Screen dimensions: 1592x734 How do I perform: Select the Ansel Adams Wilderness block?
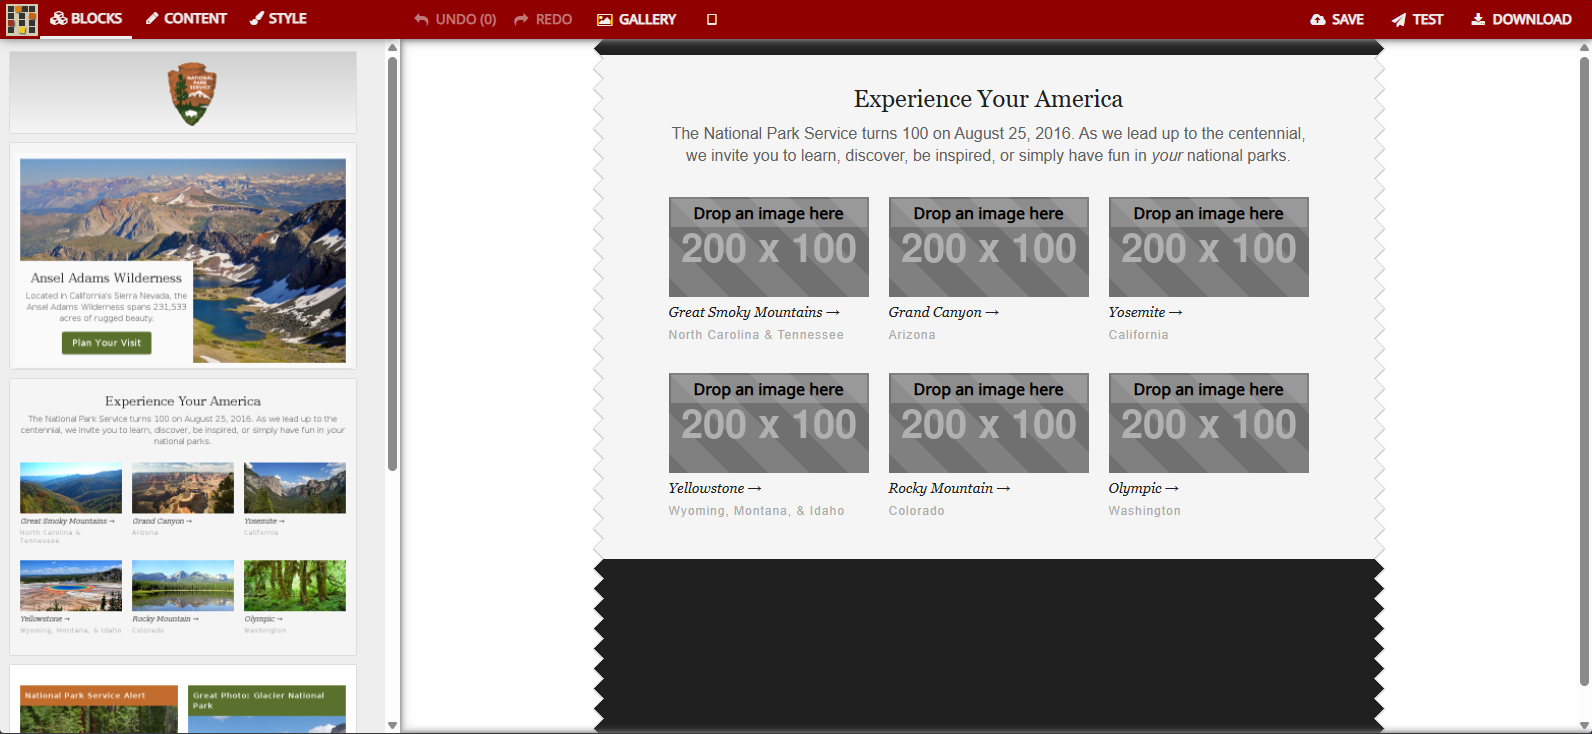[183, 256]
